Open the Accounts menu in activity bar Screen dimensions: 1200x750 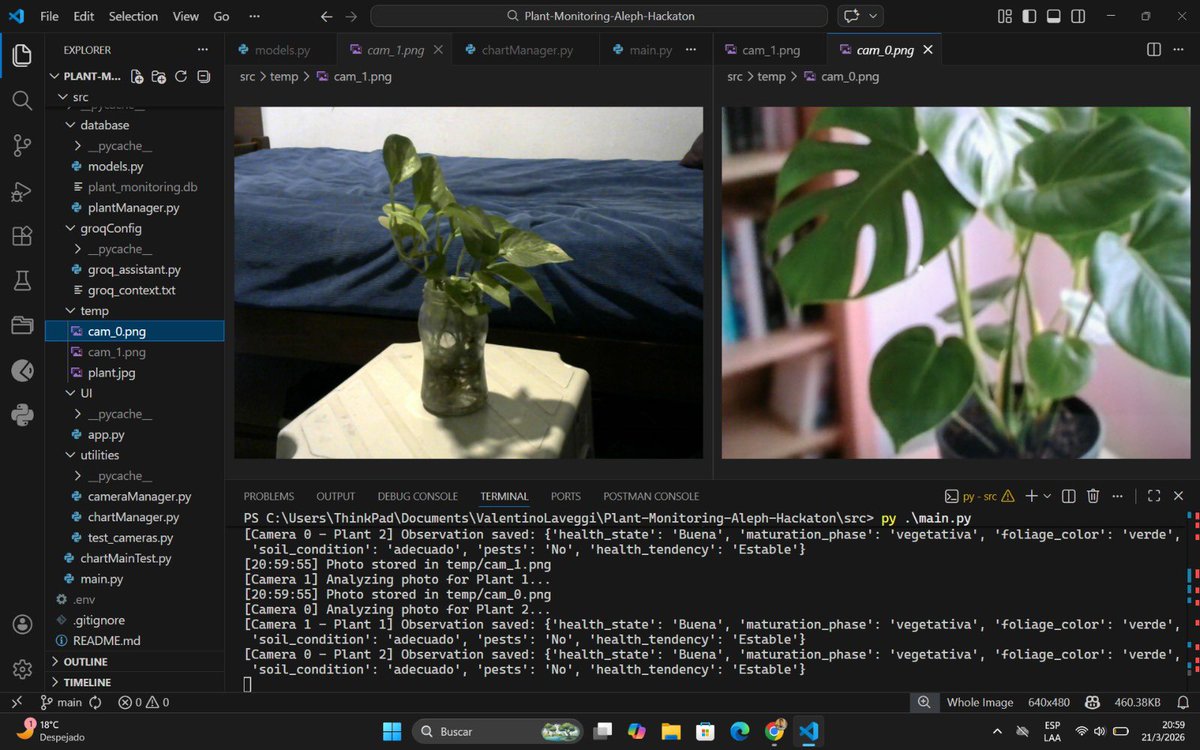[22, 624]
